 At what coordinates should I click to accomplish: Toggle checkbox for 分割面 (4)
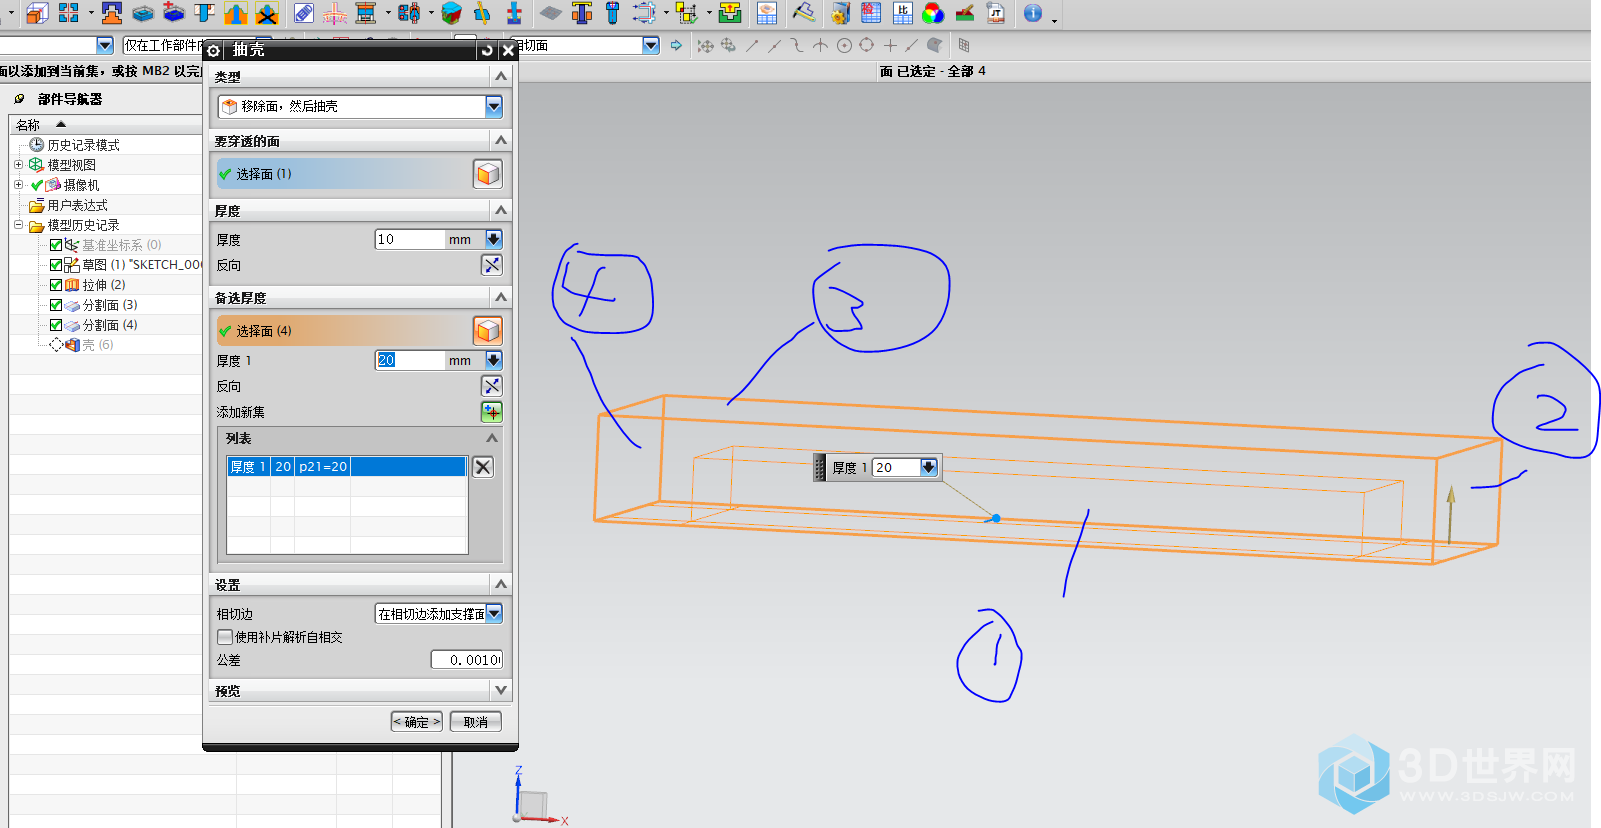[x=56, y=325]
